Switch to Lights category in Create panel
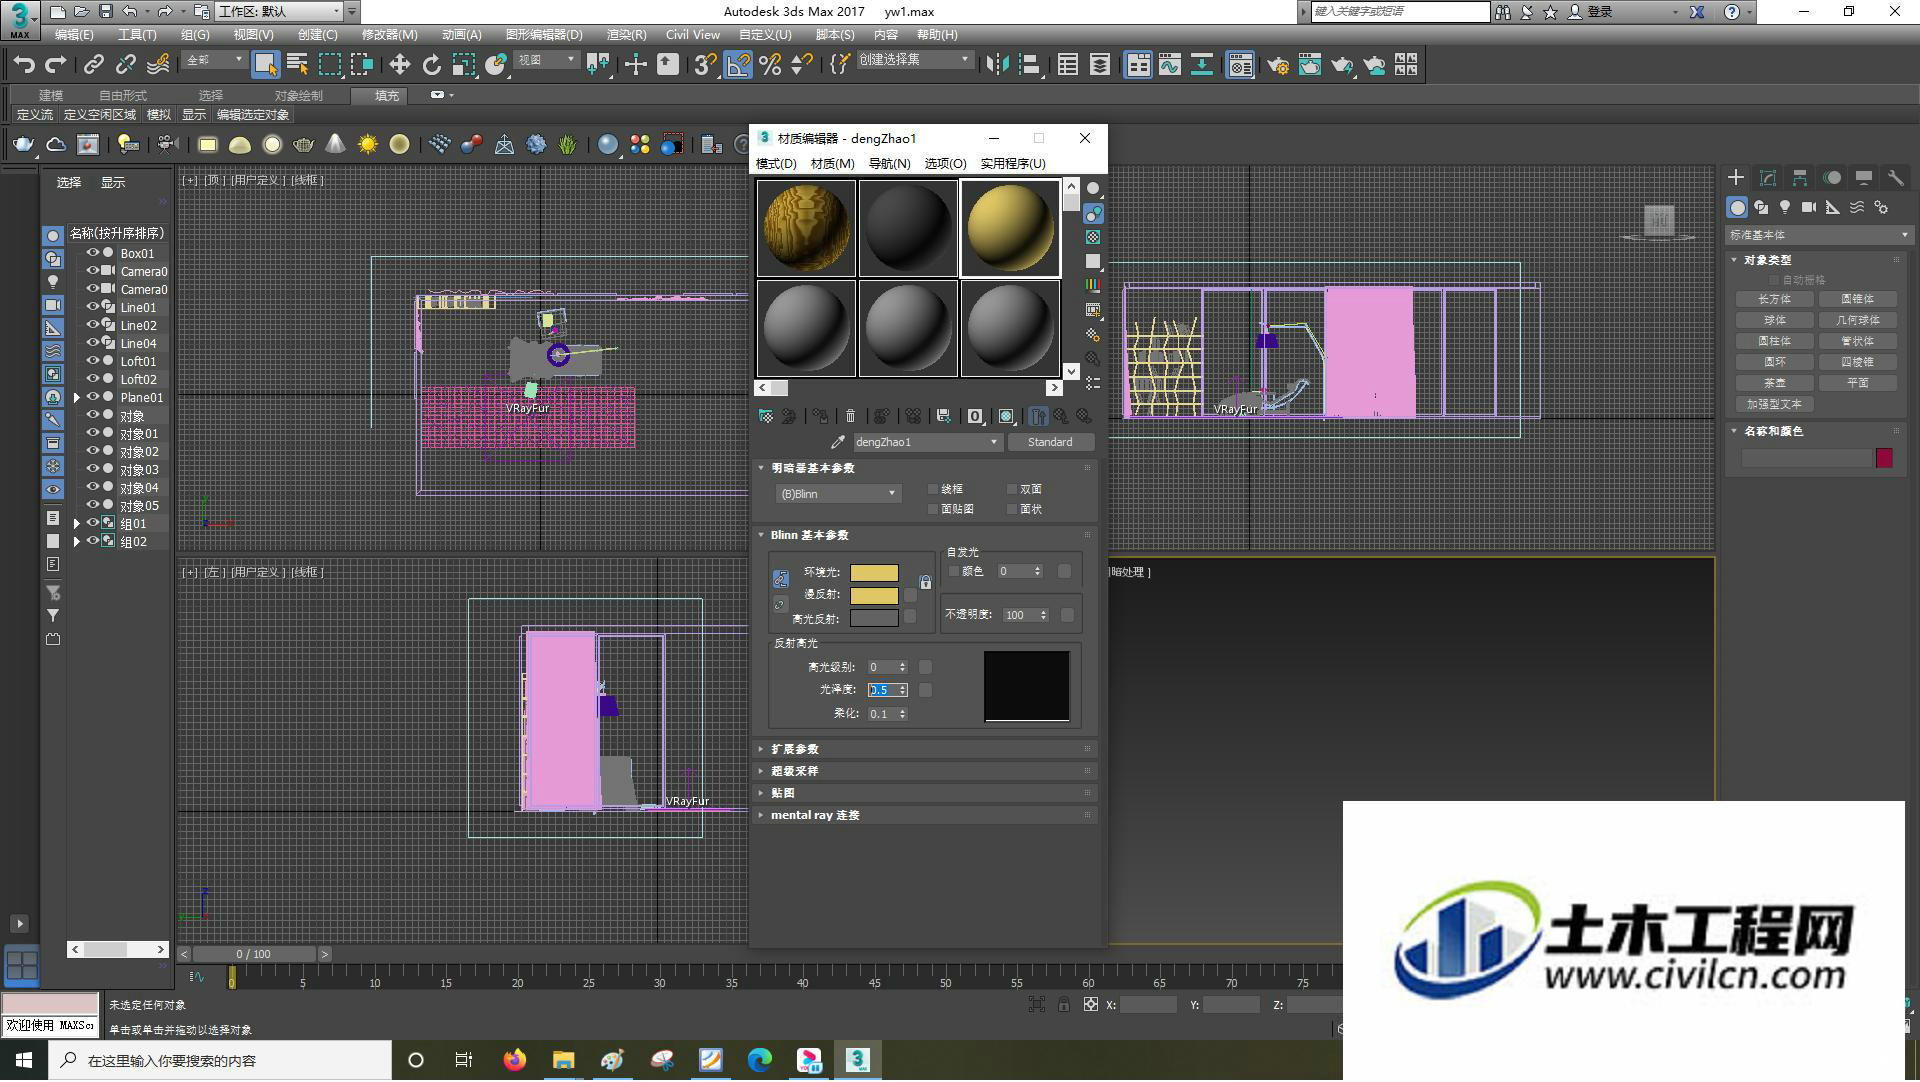Image resolution: width=1920 pixels, height=1082 pixels. point(1785,207)
